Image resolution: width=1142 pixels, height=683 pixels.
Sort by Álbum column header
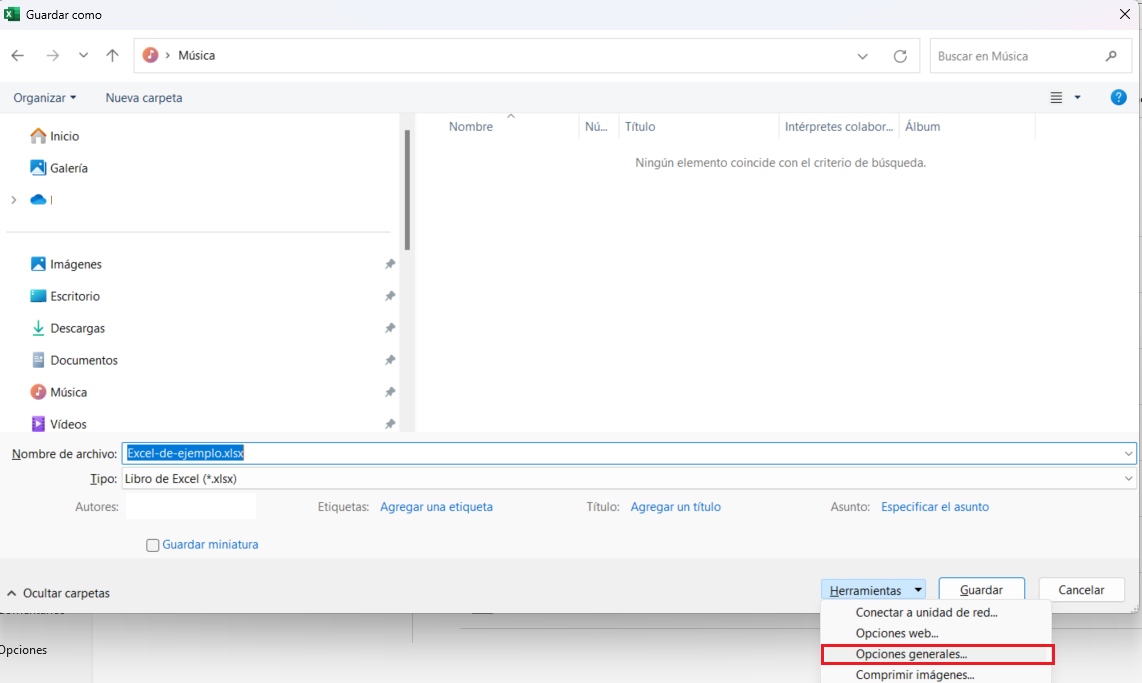click(x=923, y=127)
